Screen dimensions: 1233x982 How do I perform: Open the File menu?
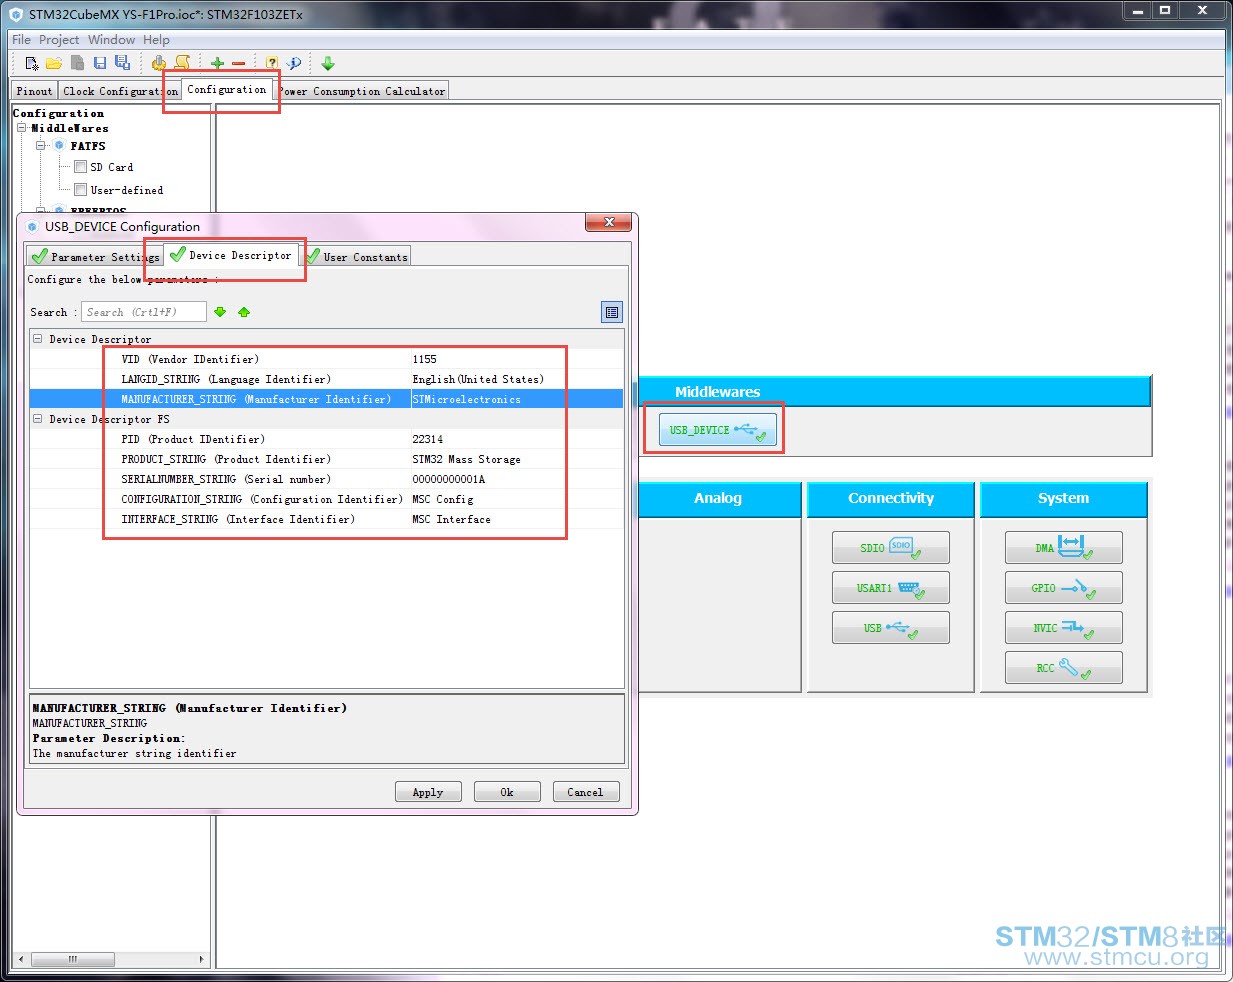point(21,40)
